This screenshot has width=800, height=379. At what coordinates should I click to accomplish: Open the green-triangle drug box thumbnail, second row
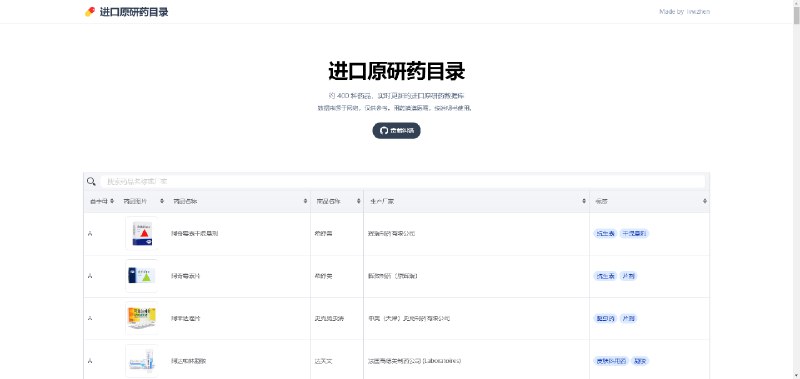(x=142, y=276)
